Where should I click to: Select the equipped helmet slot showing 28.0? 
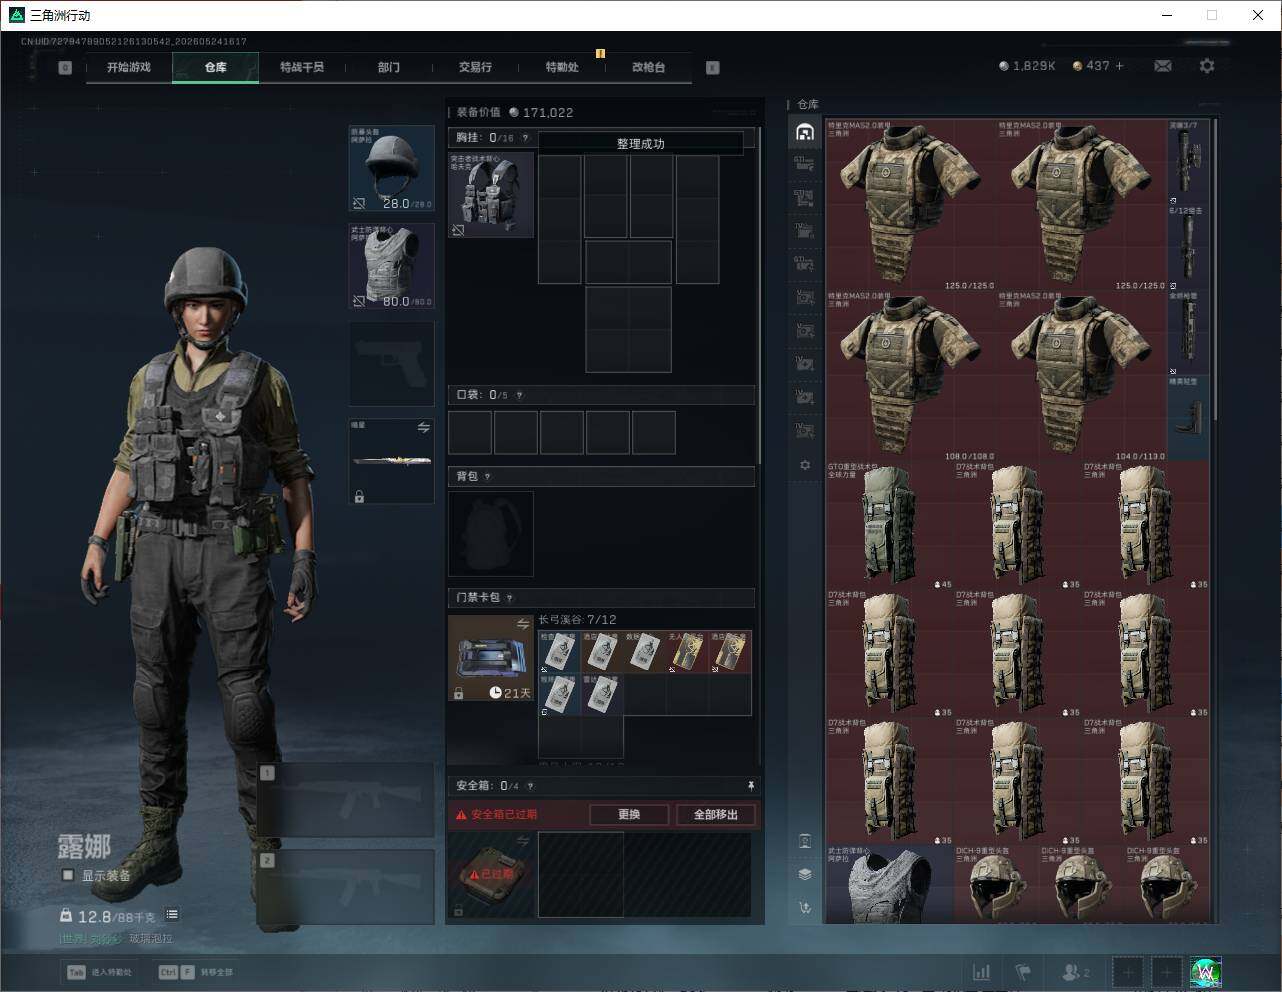click(x=391, y=169)
